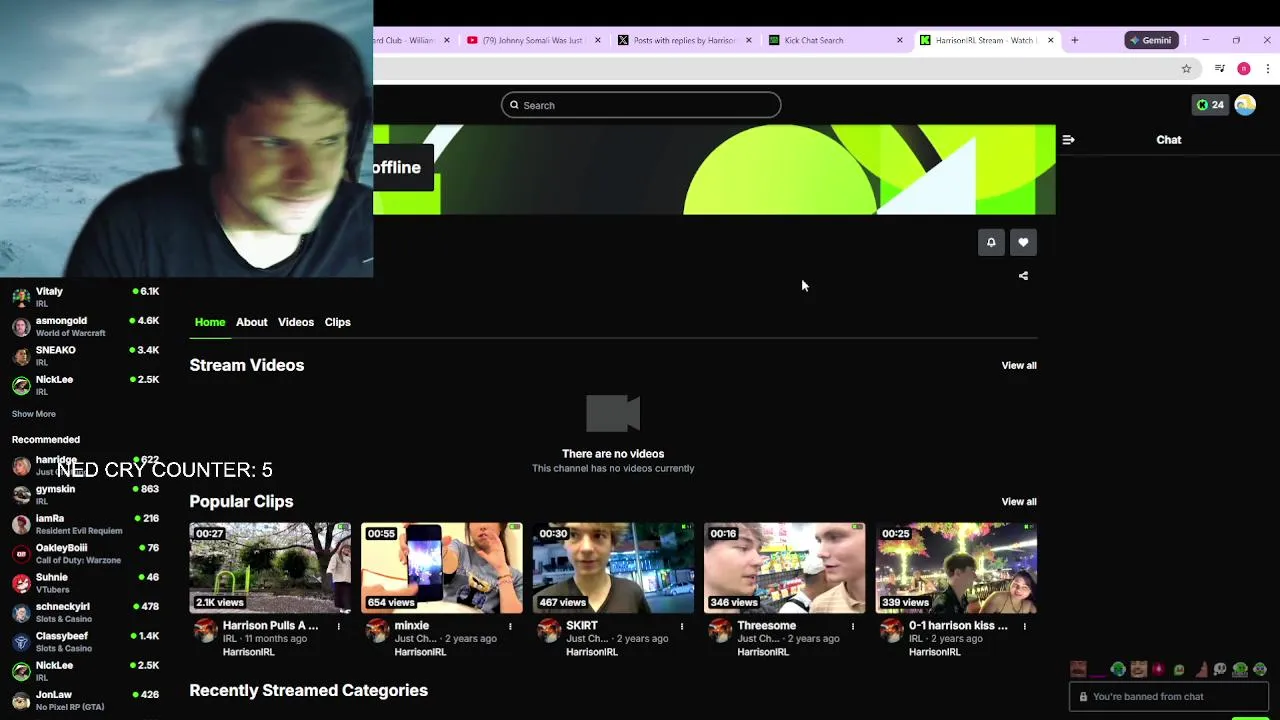Open JonLaw's recommended channel
1280x720 pixels.
click(86, 700)
